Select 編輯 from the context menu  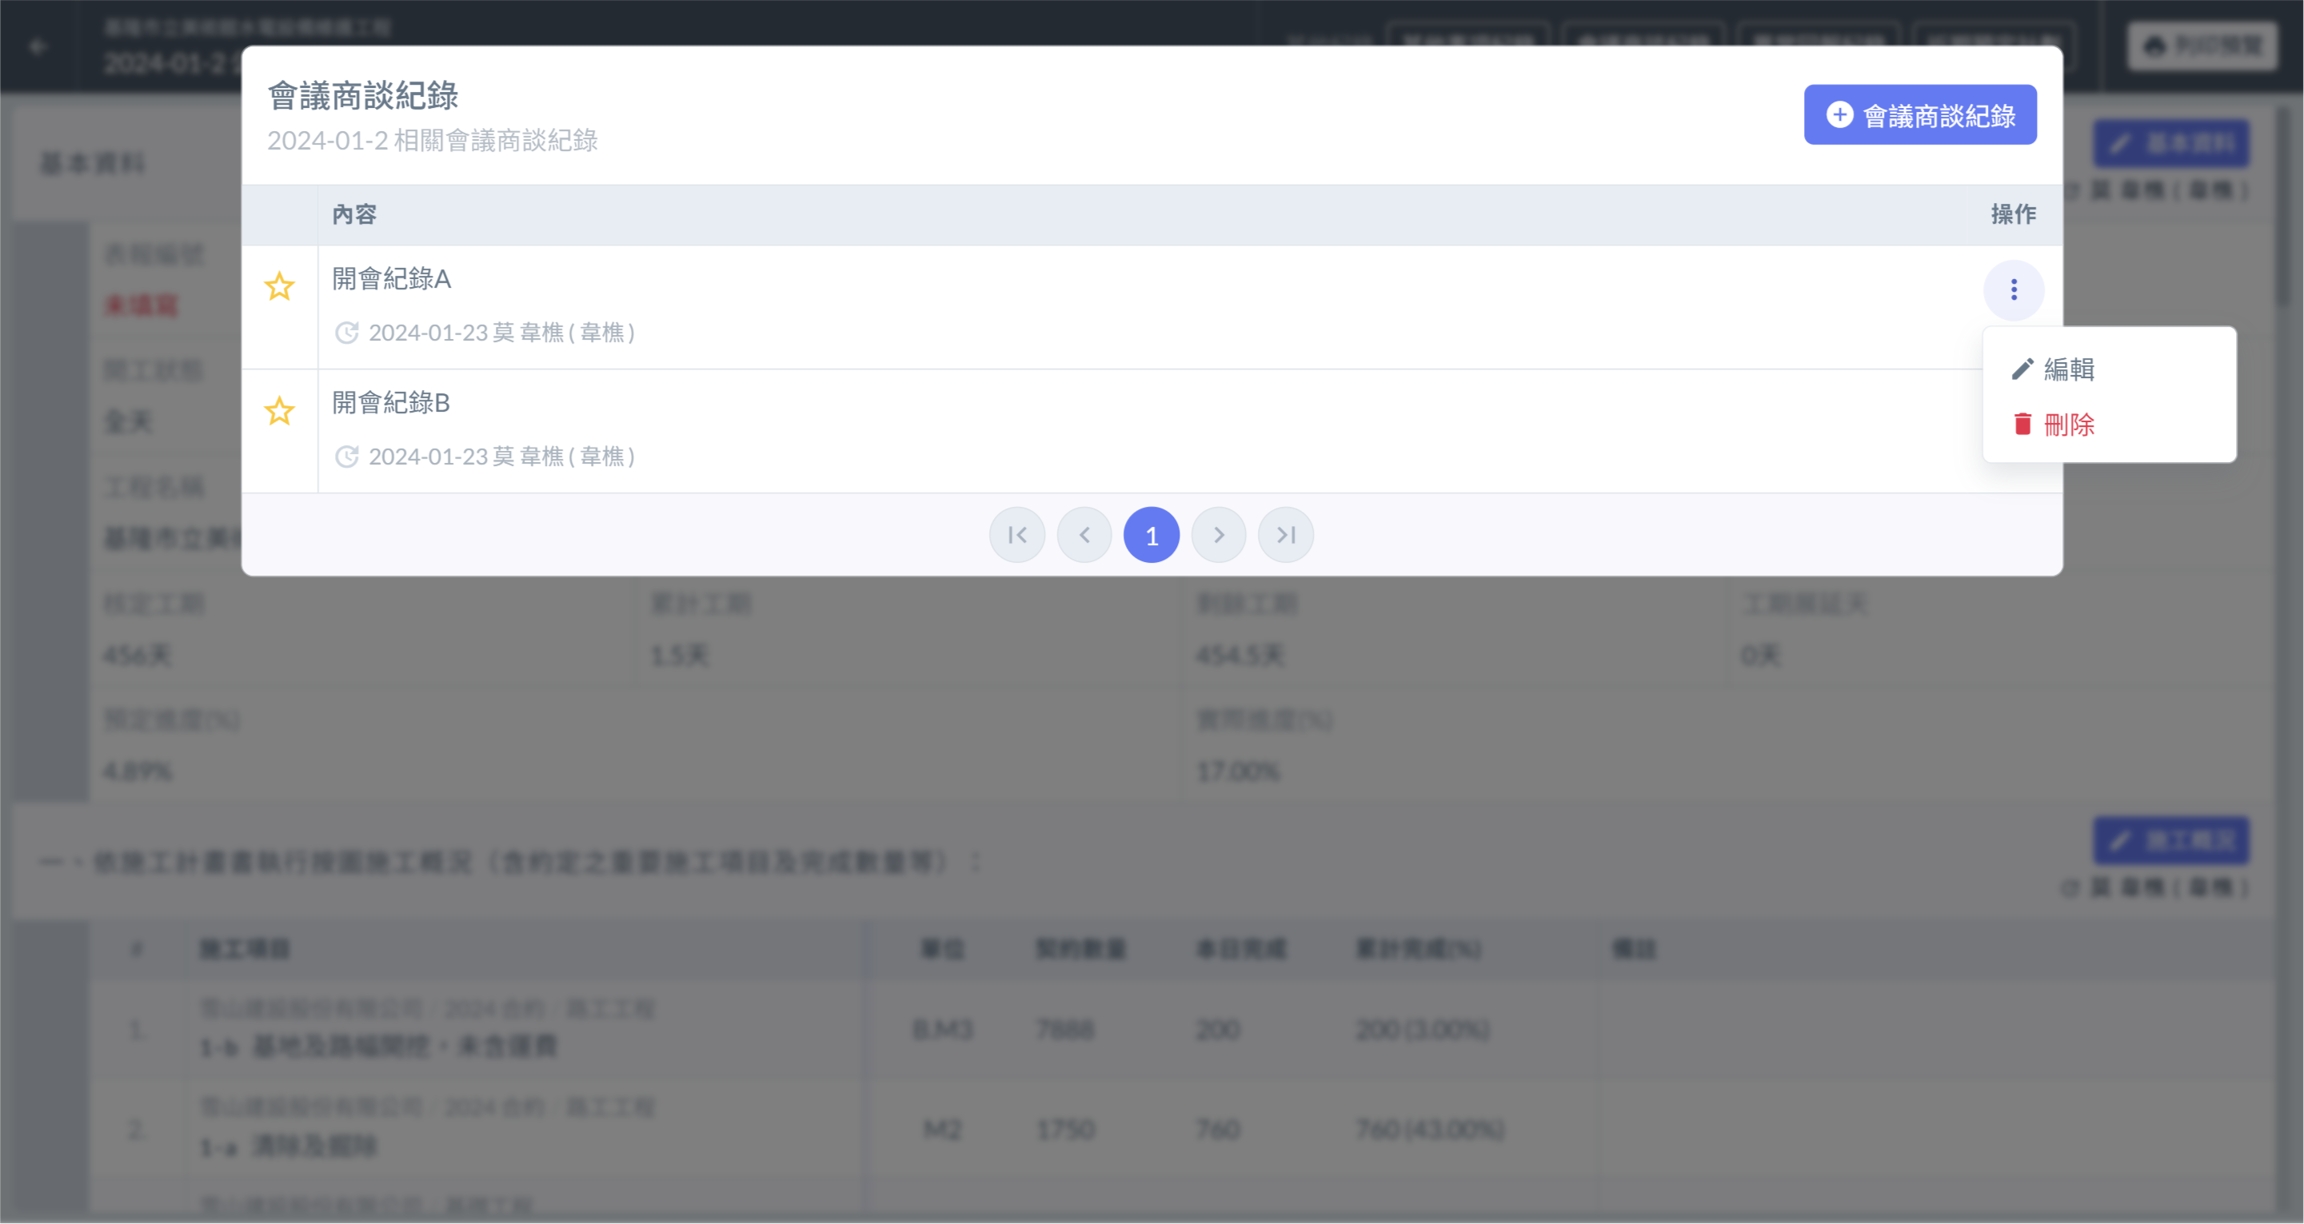tap(2068, 369)
